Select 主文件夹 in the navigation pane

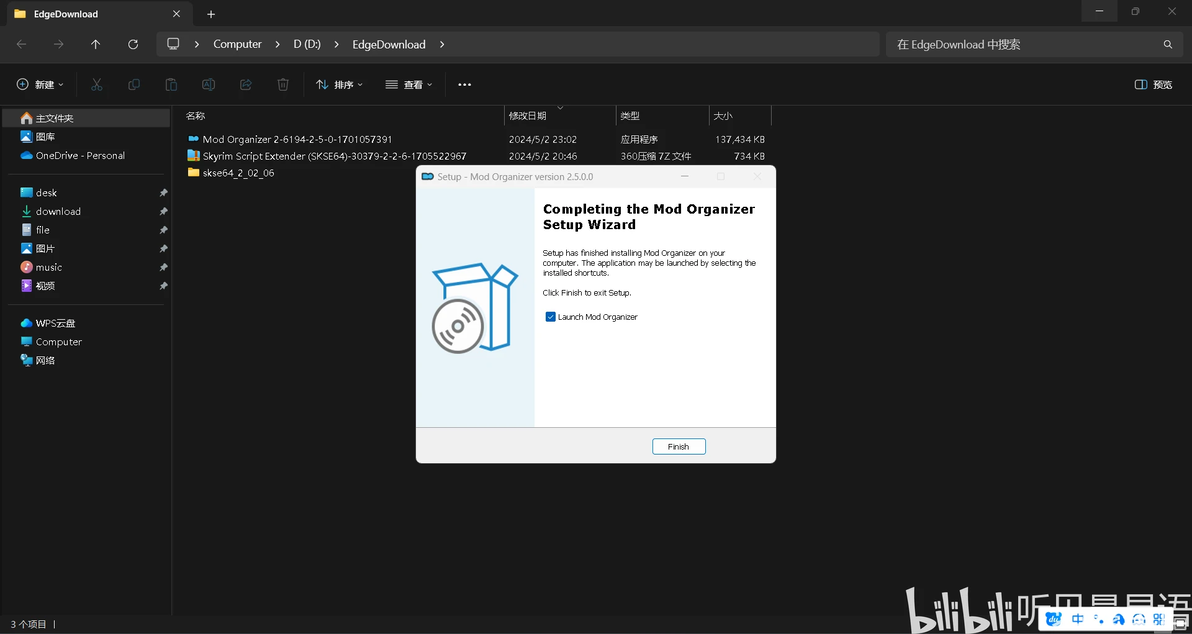tap(86, 118)
